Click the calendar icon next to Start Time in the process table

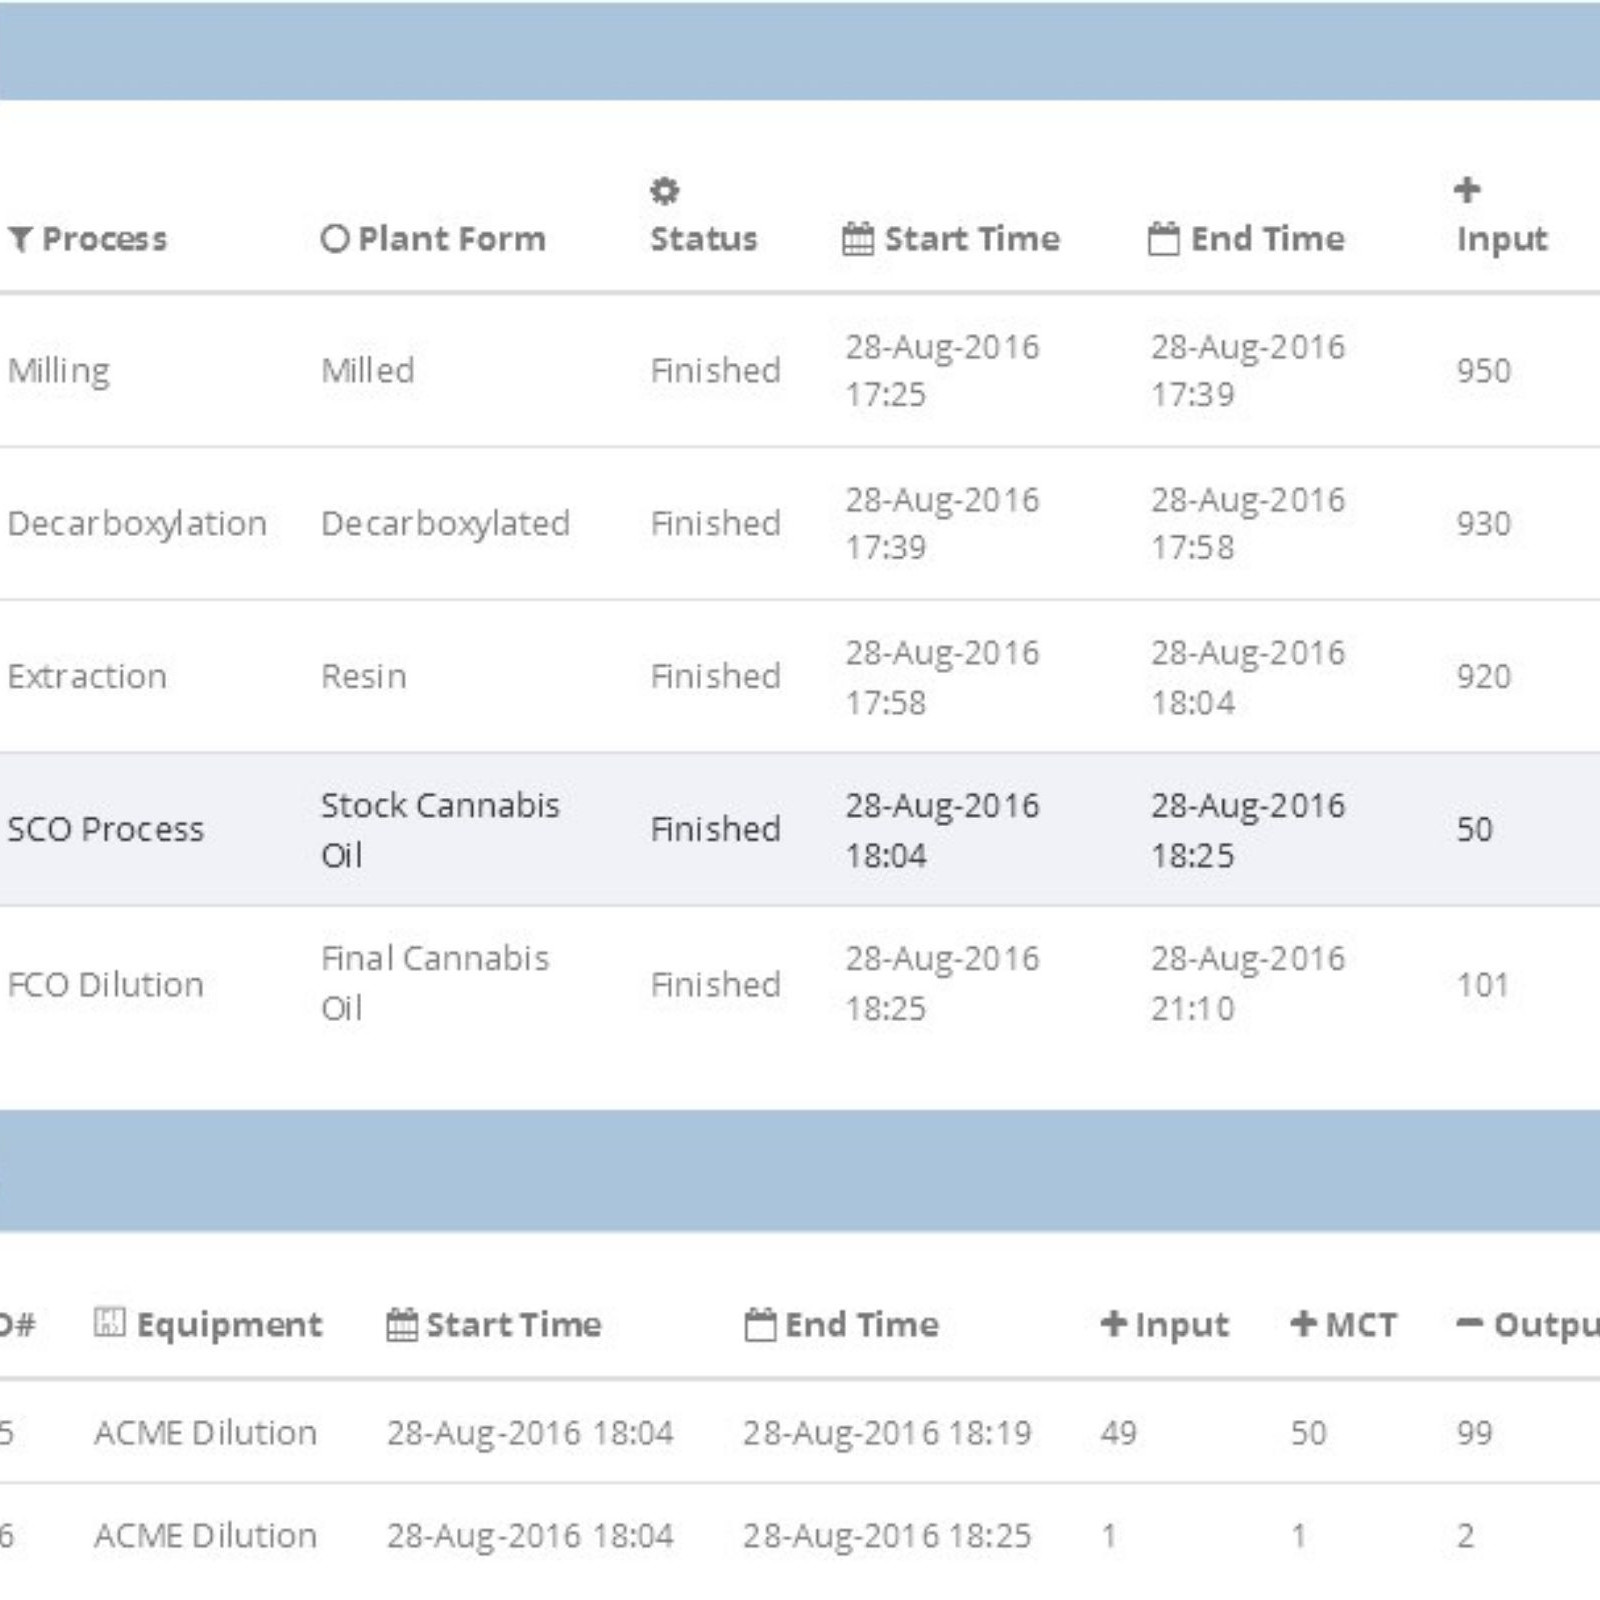(x=858, y=239)
